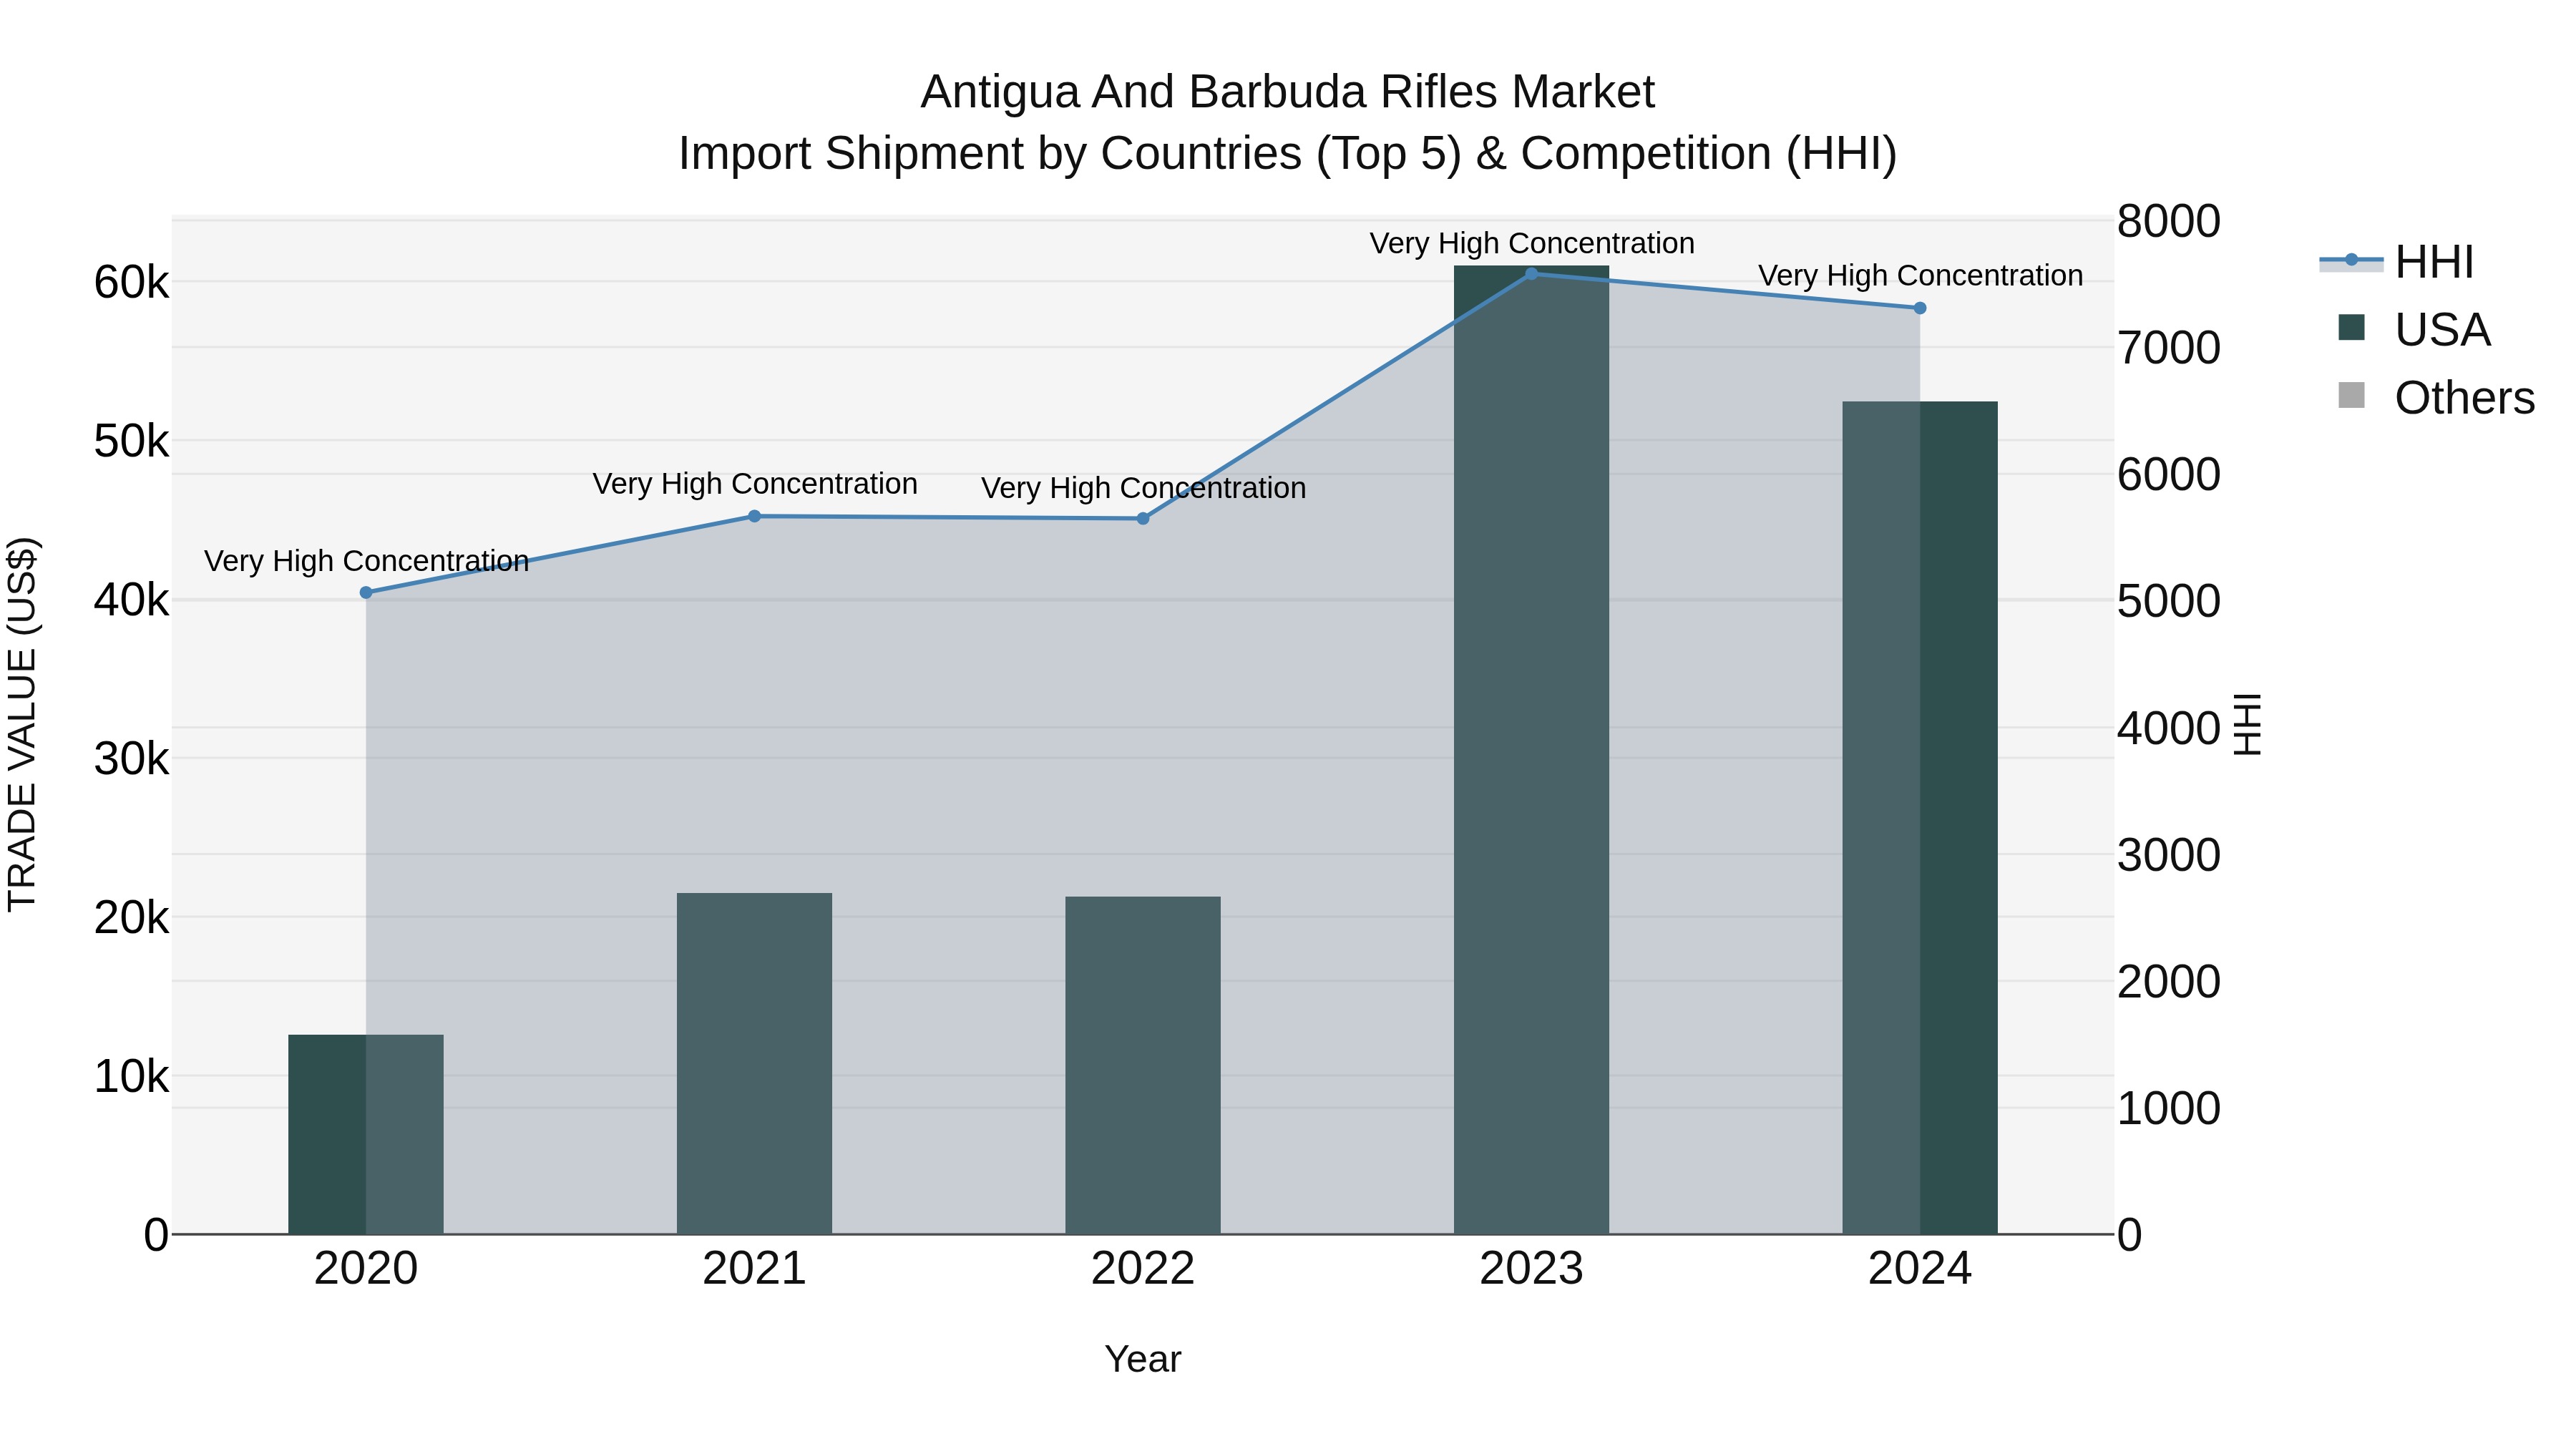
Task: Click the 2023 x-axis tick label
Action: pyautogui.click(x=1531, y=1269)
